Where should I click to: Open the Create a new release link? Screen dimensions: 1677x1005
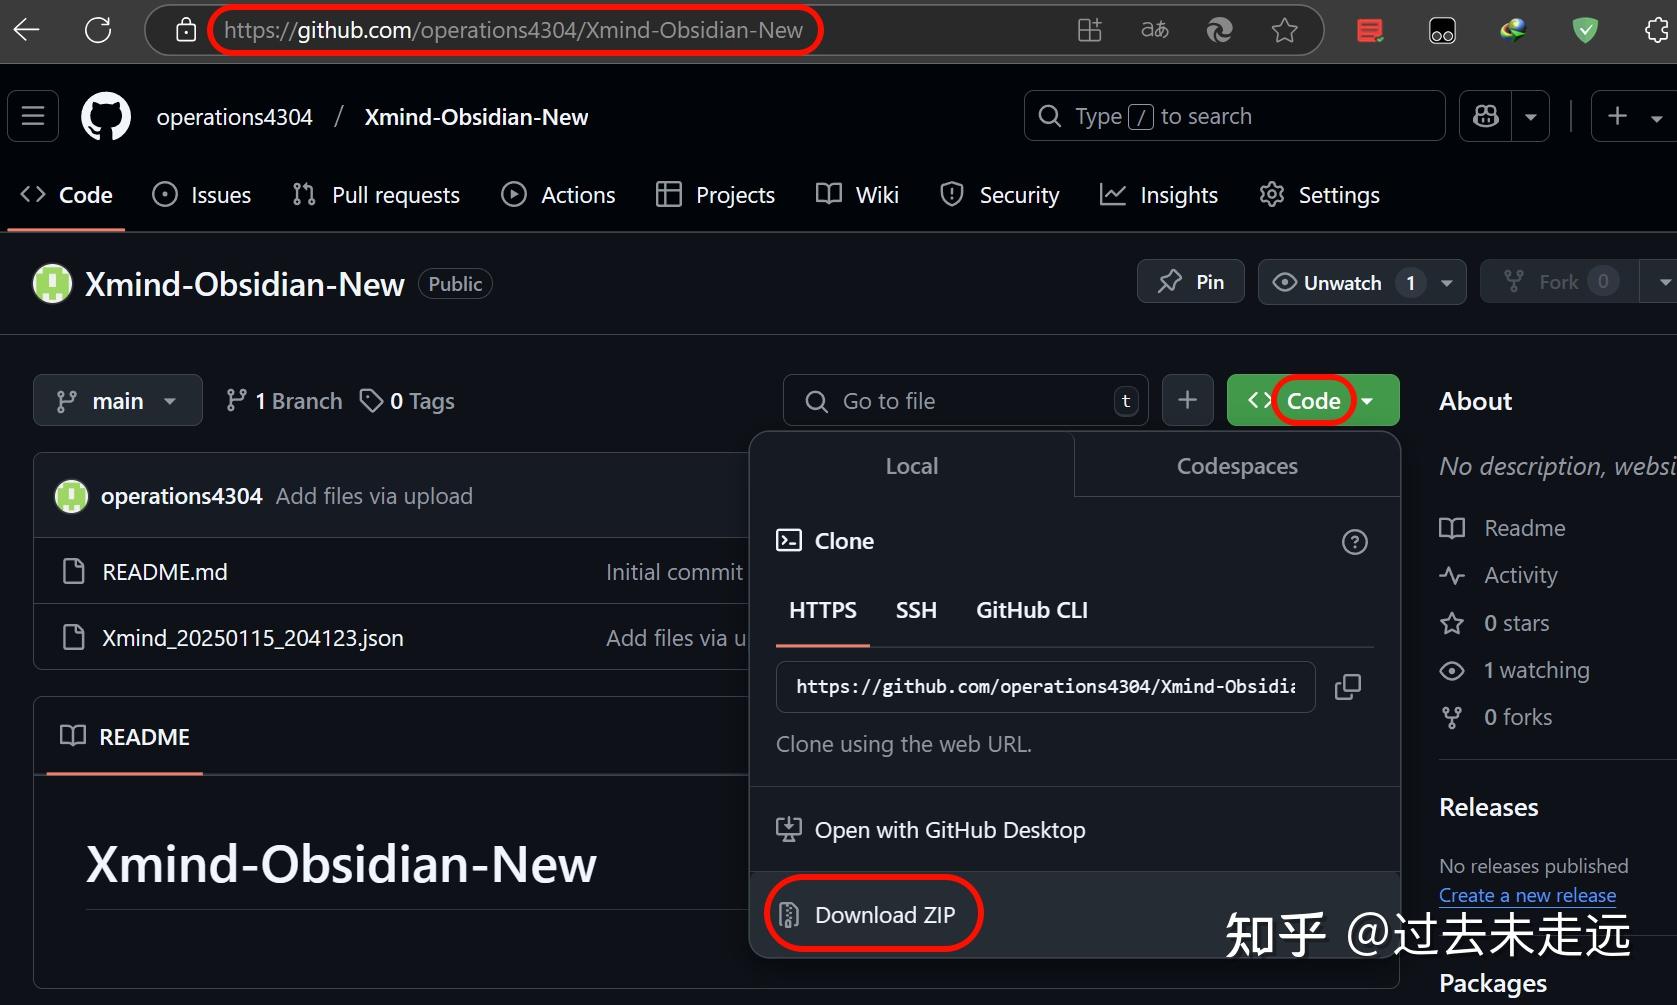tap(1527, 895)
